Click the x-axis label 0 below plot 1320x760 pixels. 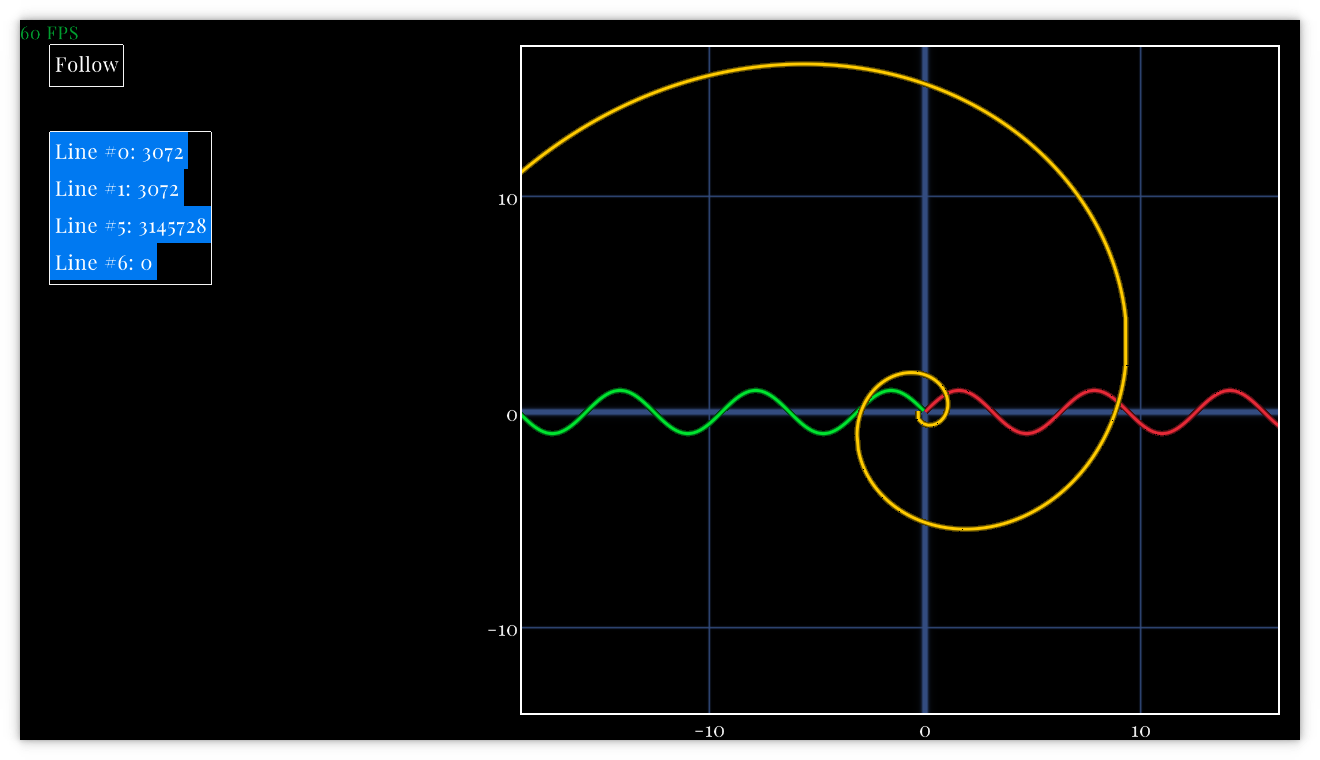coord(925,731)
